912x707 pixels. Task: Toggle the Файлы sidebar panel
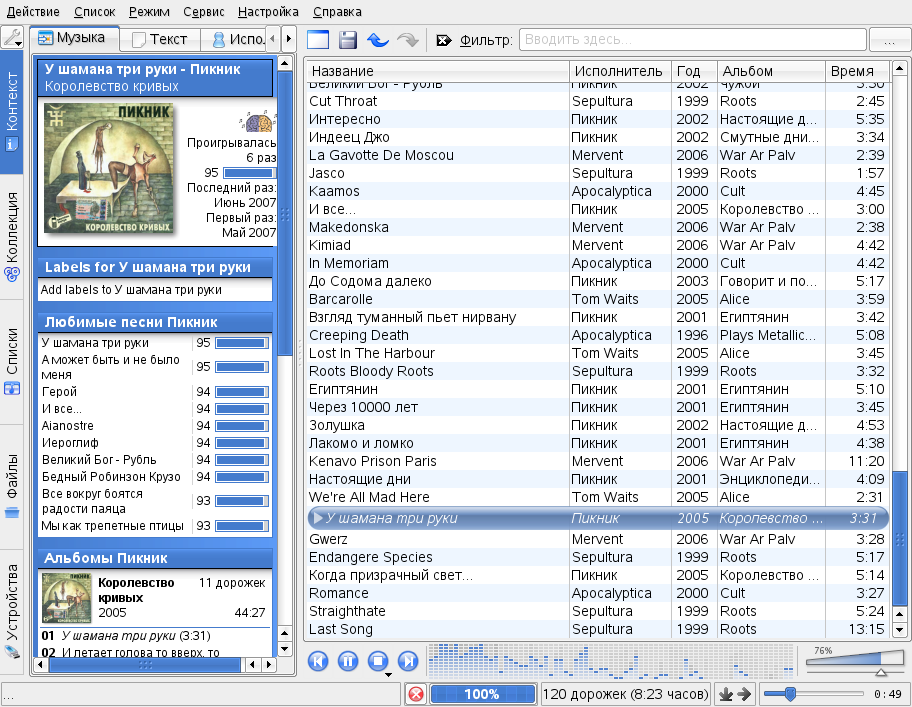(13, 485)
